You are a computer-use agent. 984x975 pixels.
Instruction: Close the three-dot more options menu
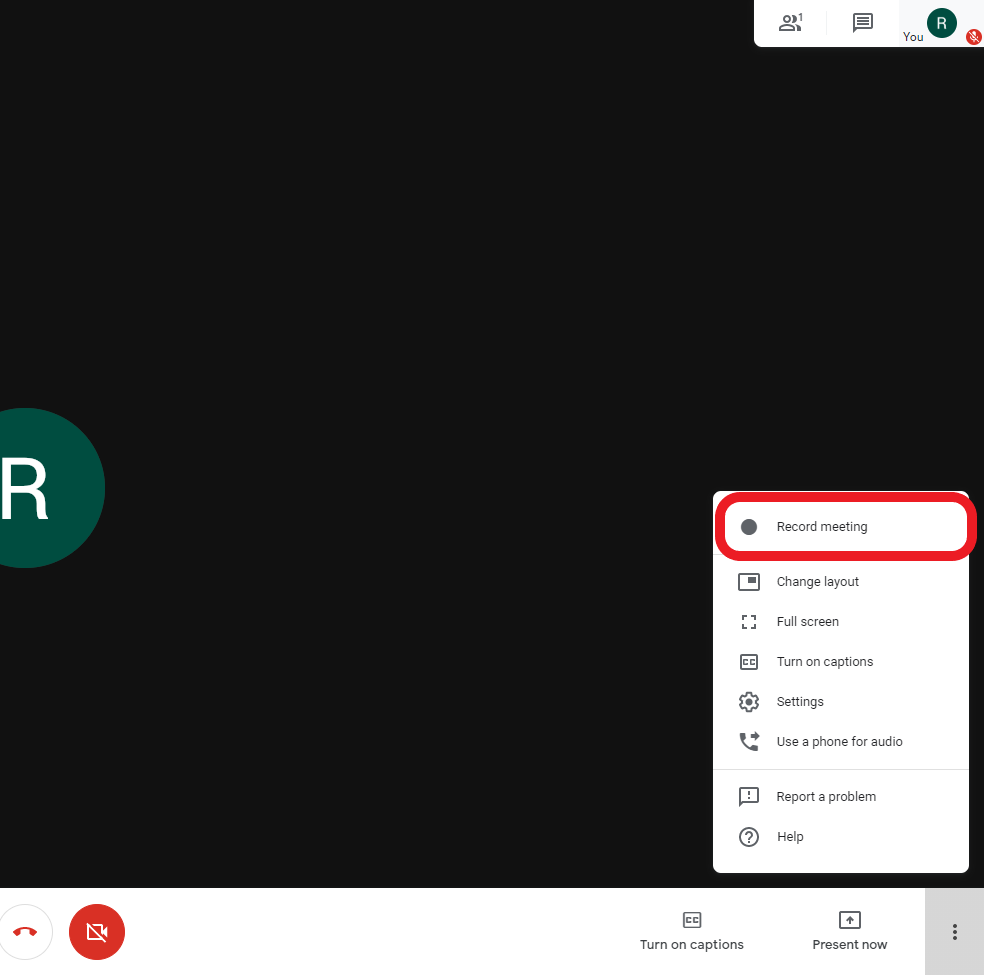(954, 932)
